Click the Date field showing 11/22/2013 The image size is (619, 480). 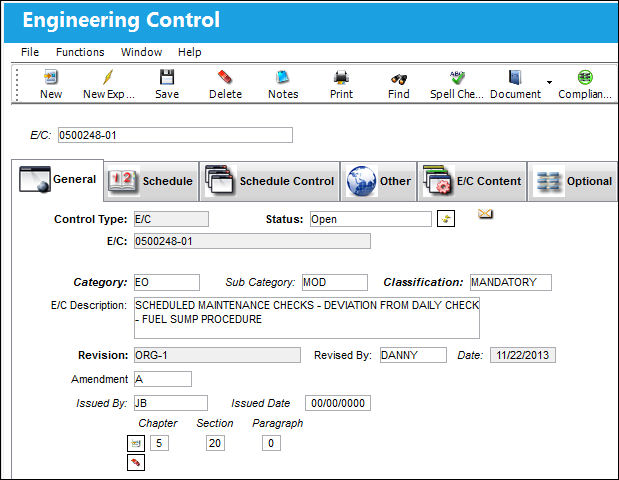point(523,355)
